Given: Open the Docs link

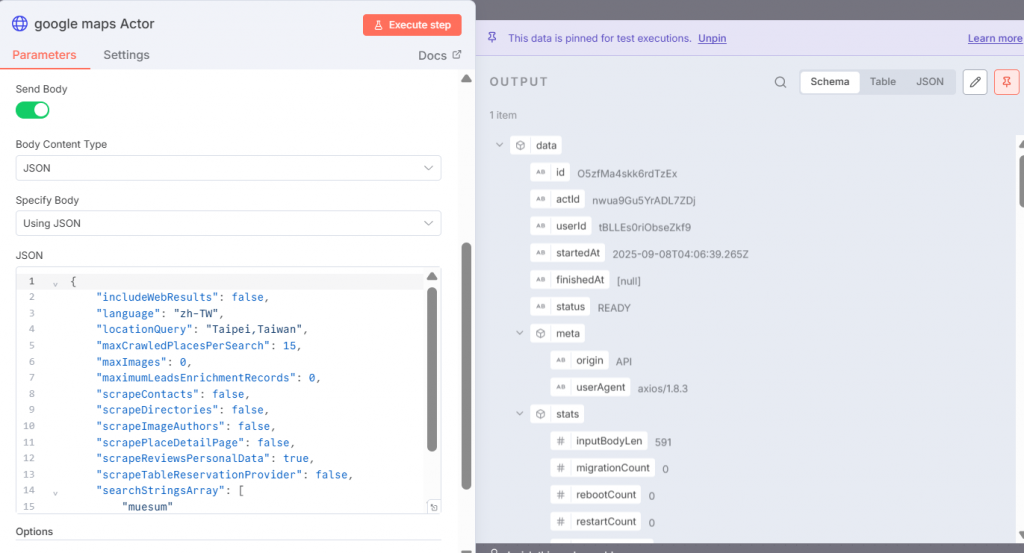Looking at the screenshot, I should (432, 55).
